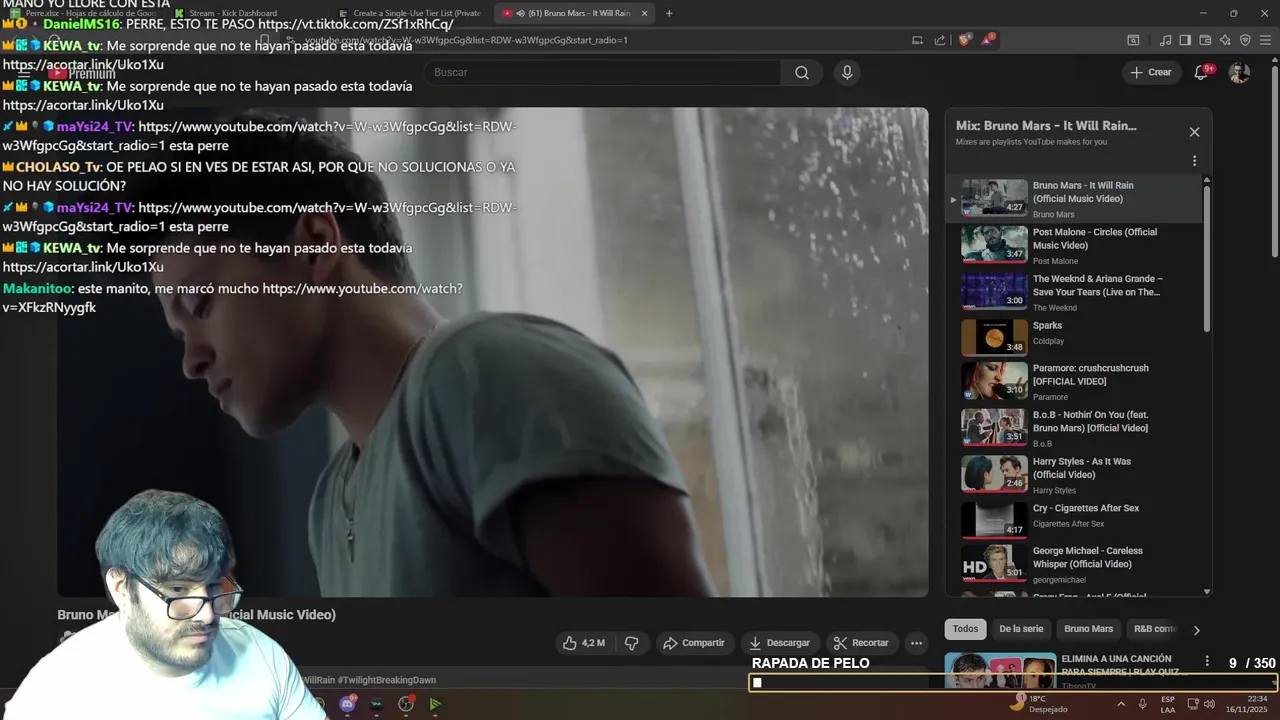The image size is (1280, 720).
Task: Close the Mix playlist panel
Action: 1194,132
